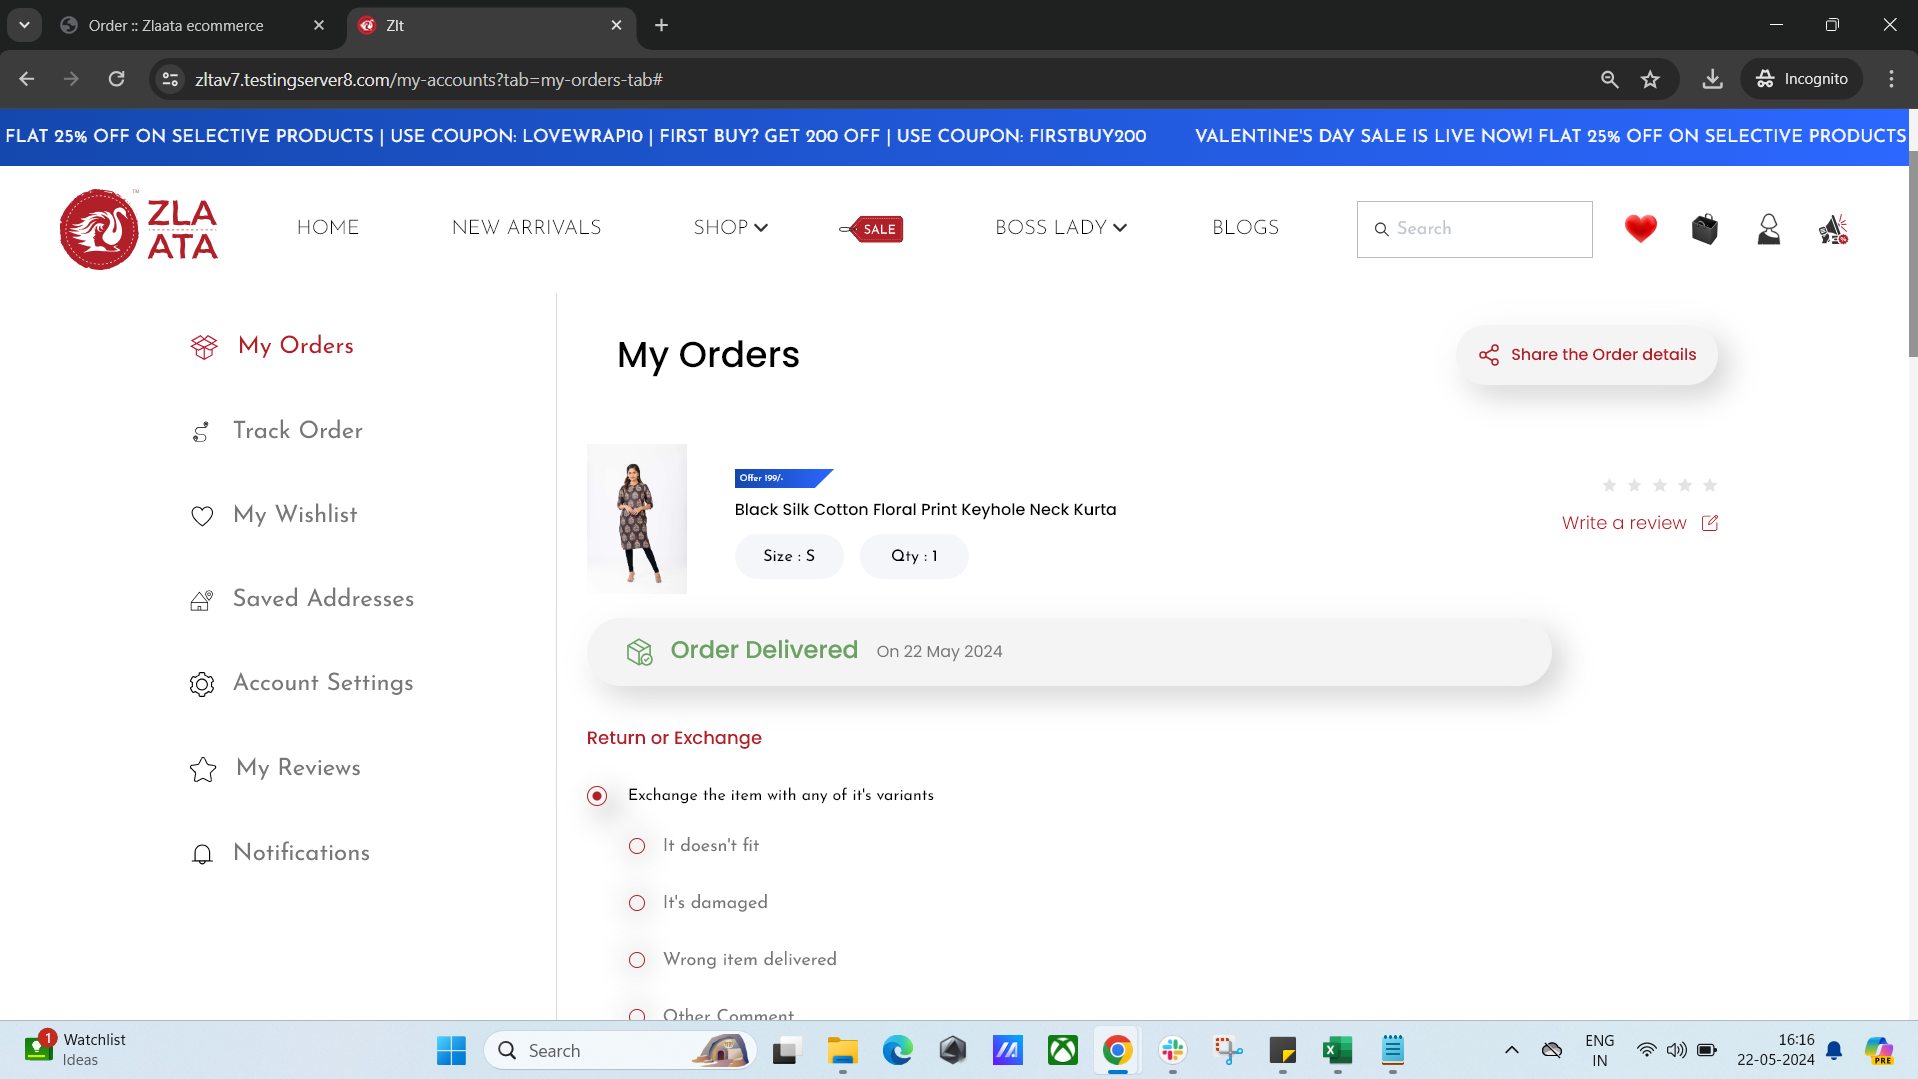Click the Write a review link
The height and width of the screenshot is (1079, 1918).
point(1623,523)
